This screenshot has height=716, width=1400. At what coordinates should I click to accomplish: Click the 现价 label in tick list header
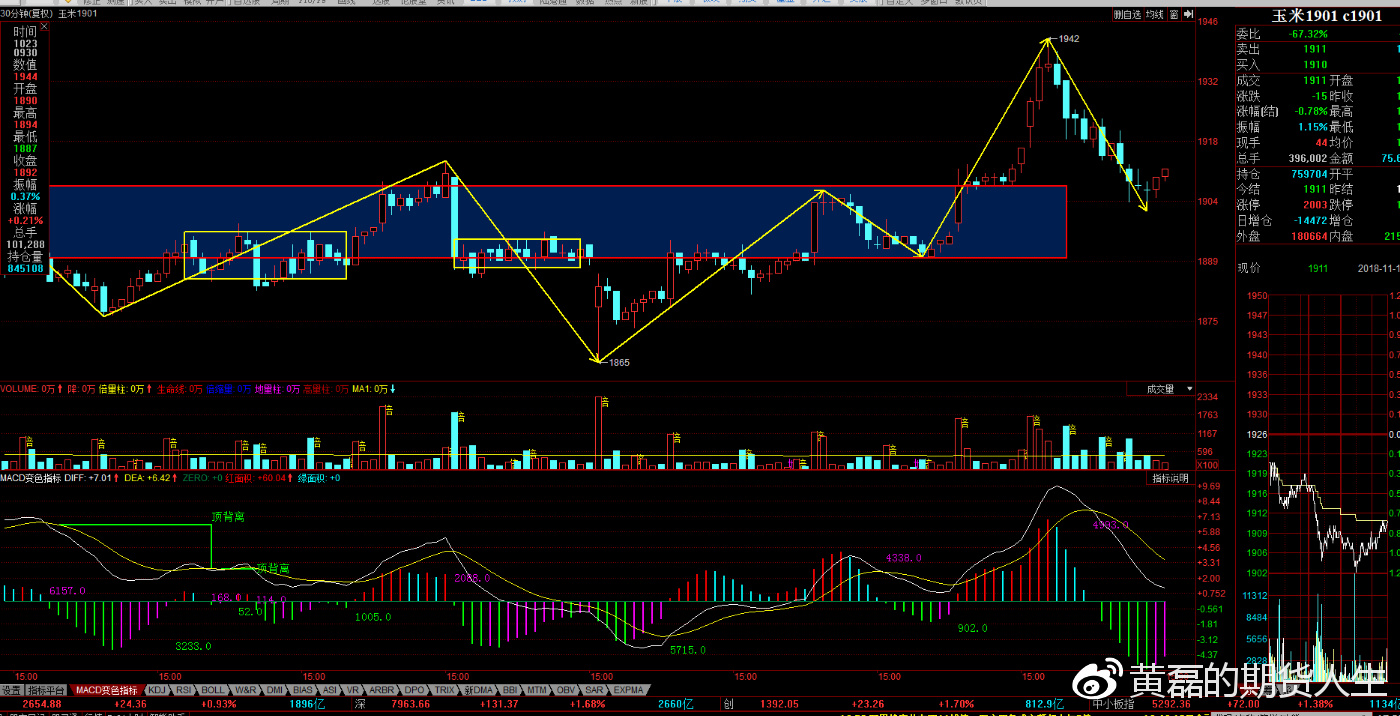(1250, 268)
